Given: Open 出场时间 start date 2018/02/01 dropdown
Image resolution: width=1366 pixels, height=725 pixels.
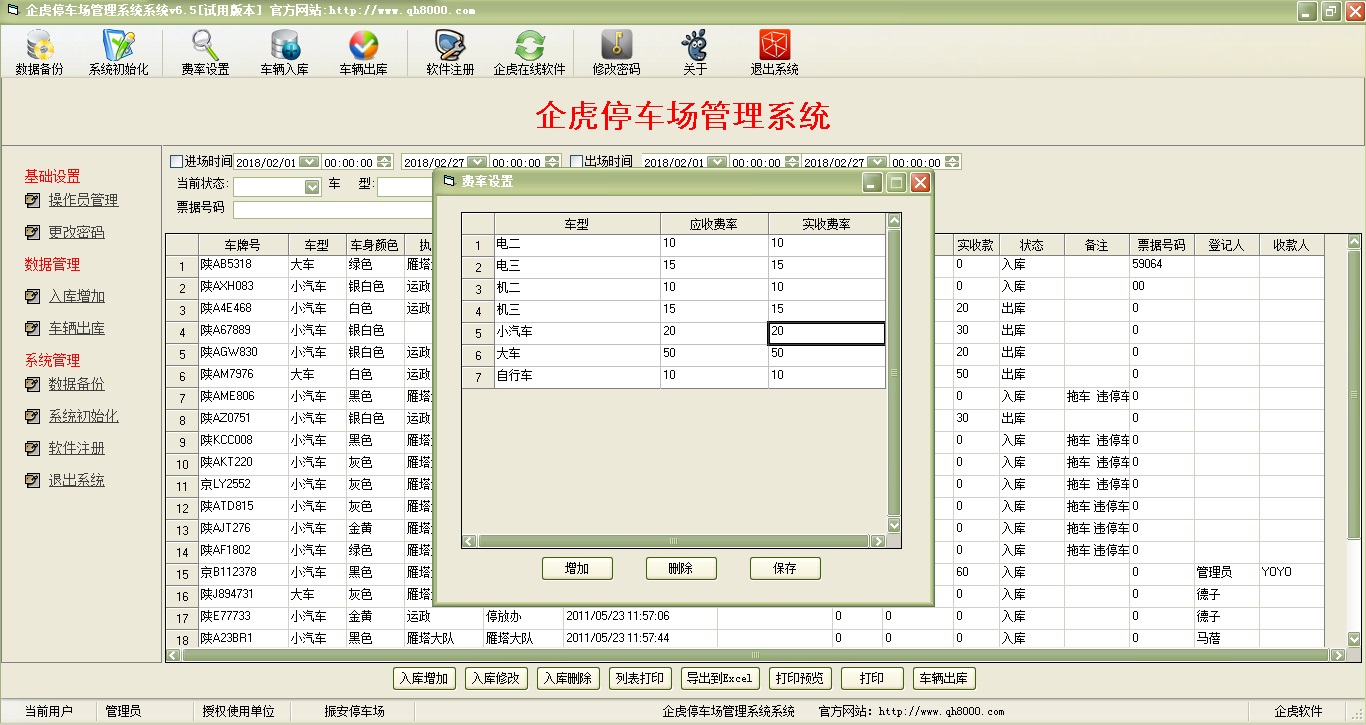Looking at the screenshot, I should [x=717, y=162].
